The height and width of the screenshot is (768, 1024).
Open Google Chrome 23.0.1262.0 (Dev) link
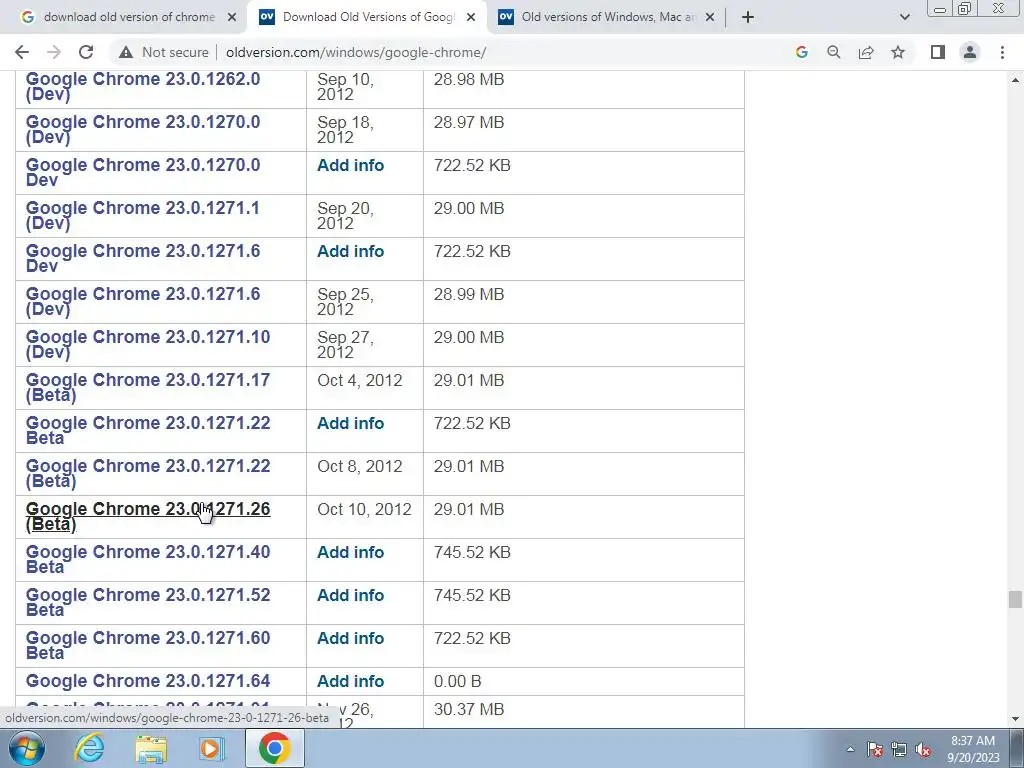(x=143, y=86)
